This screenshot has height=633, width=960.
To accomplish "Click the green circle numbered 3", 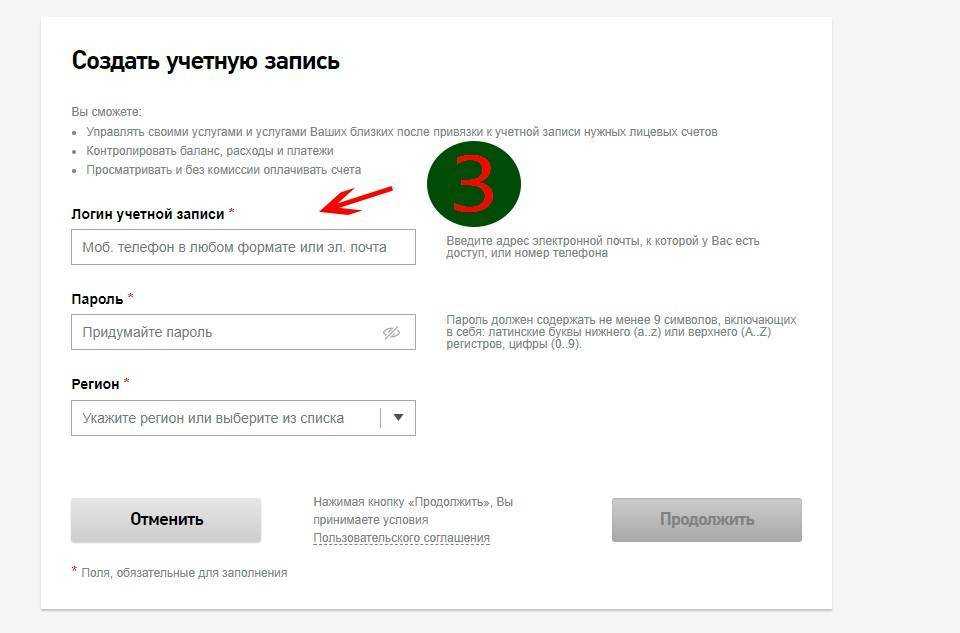I will pos(474,184).
